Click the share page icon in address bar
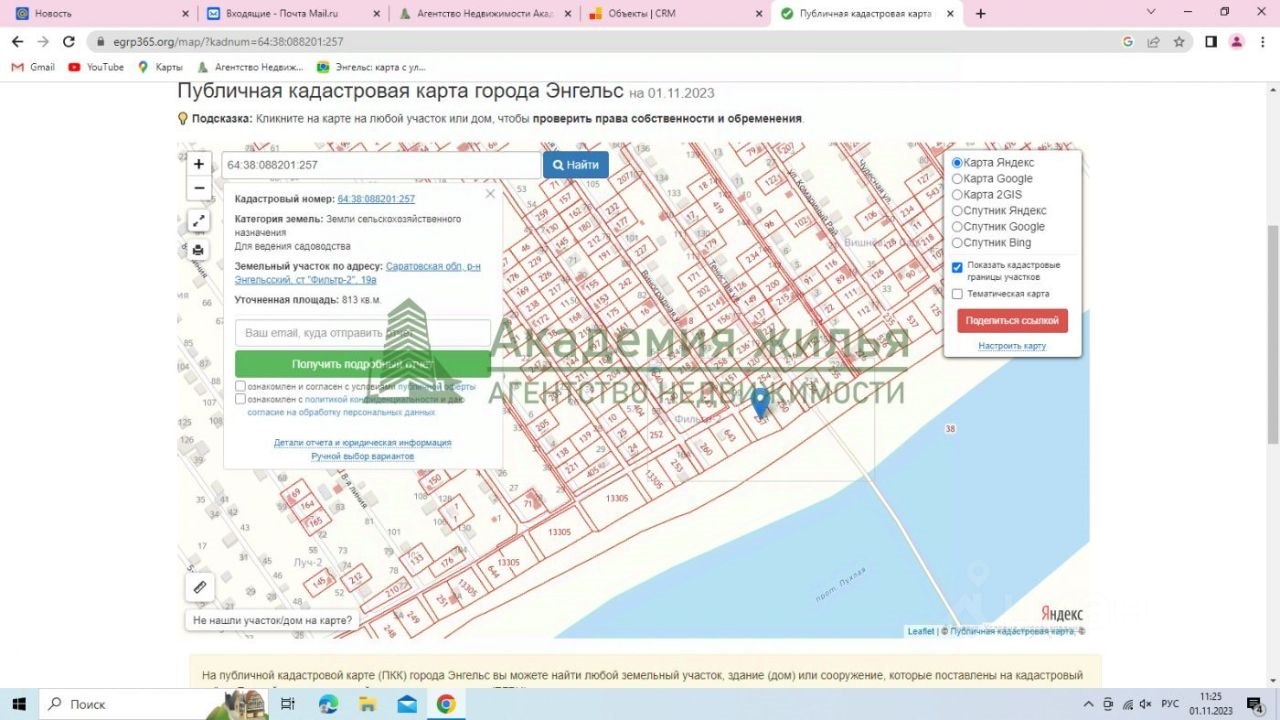The height and width of the screenshot is (720, 1280). tap(1153, 42)
